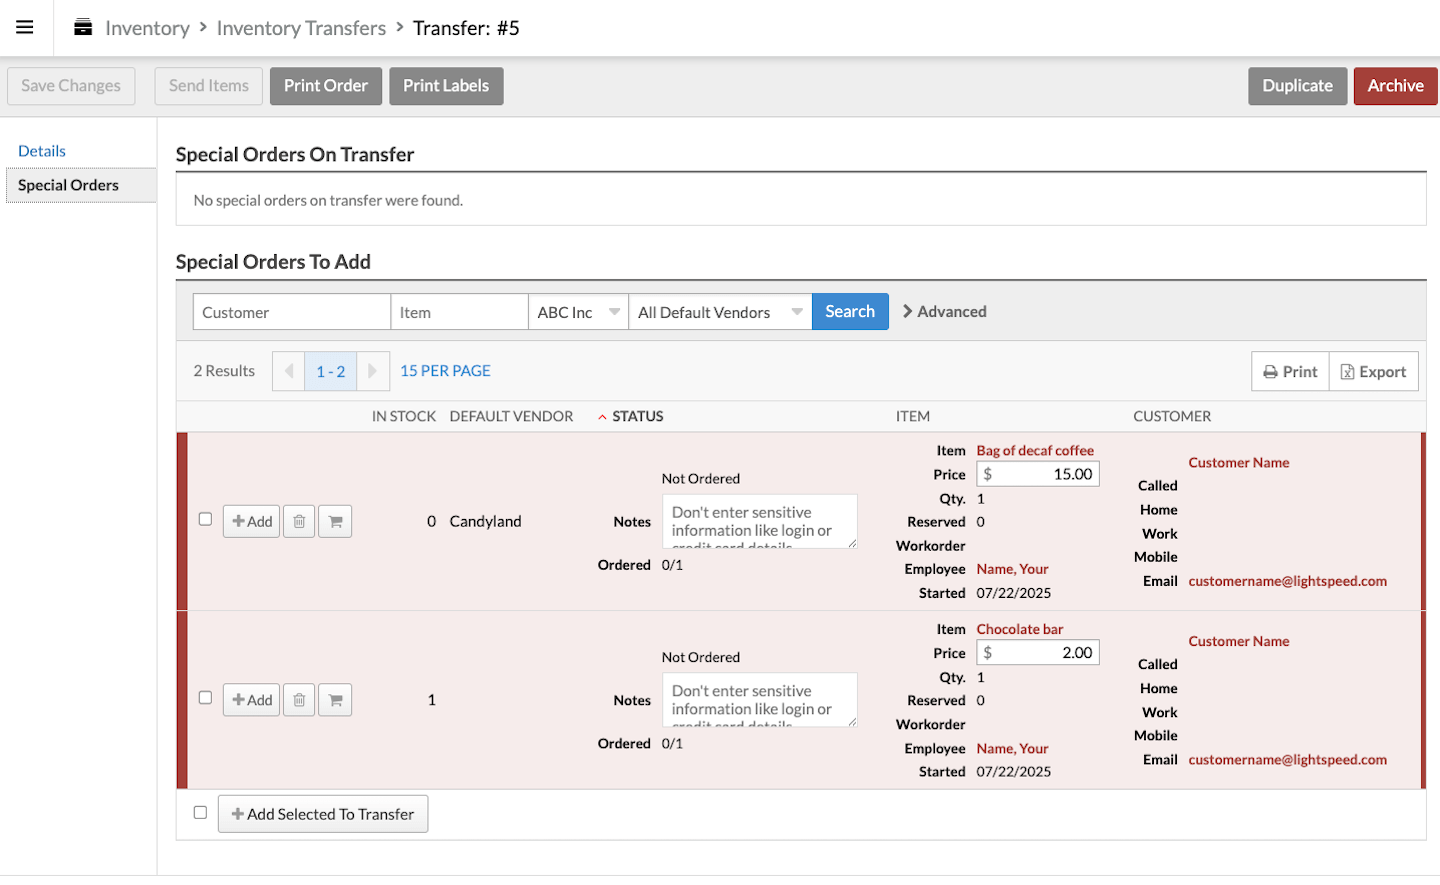The height and width of the screenshot is (885, 1440).
Task: Click cart icon for Bag of decaf coffee
Action: (x=335, y=521)
